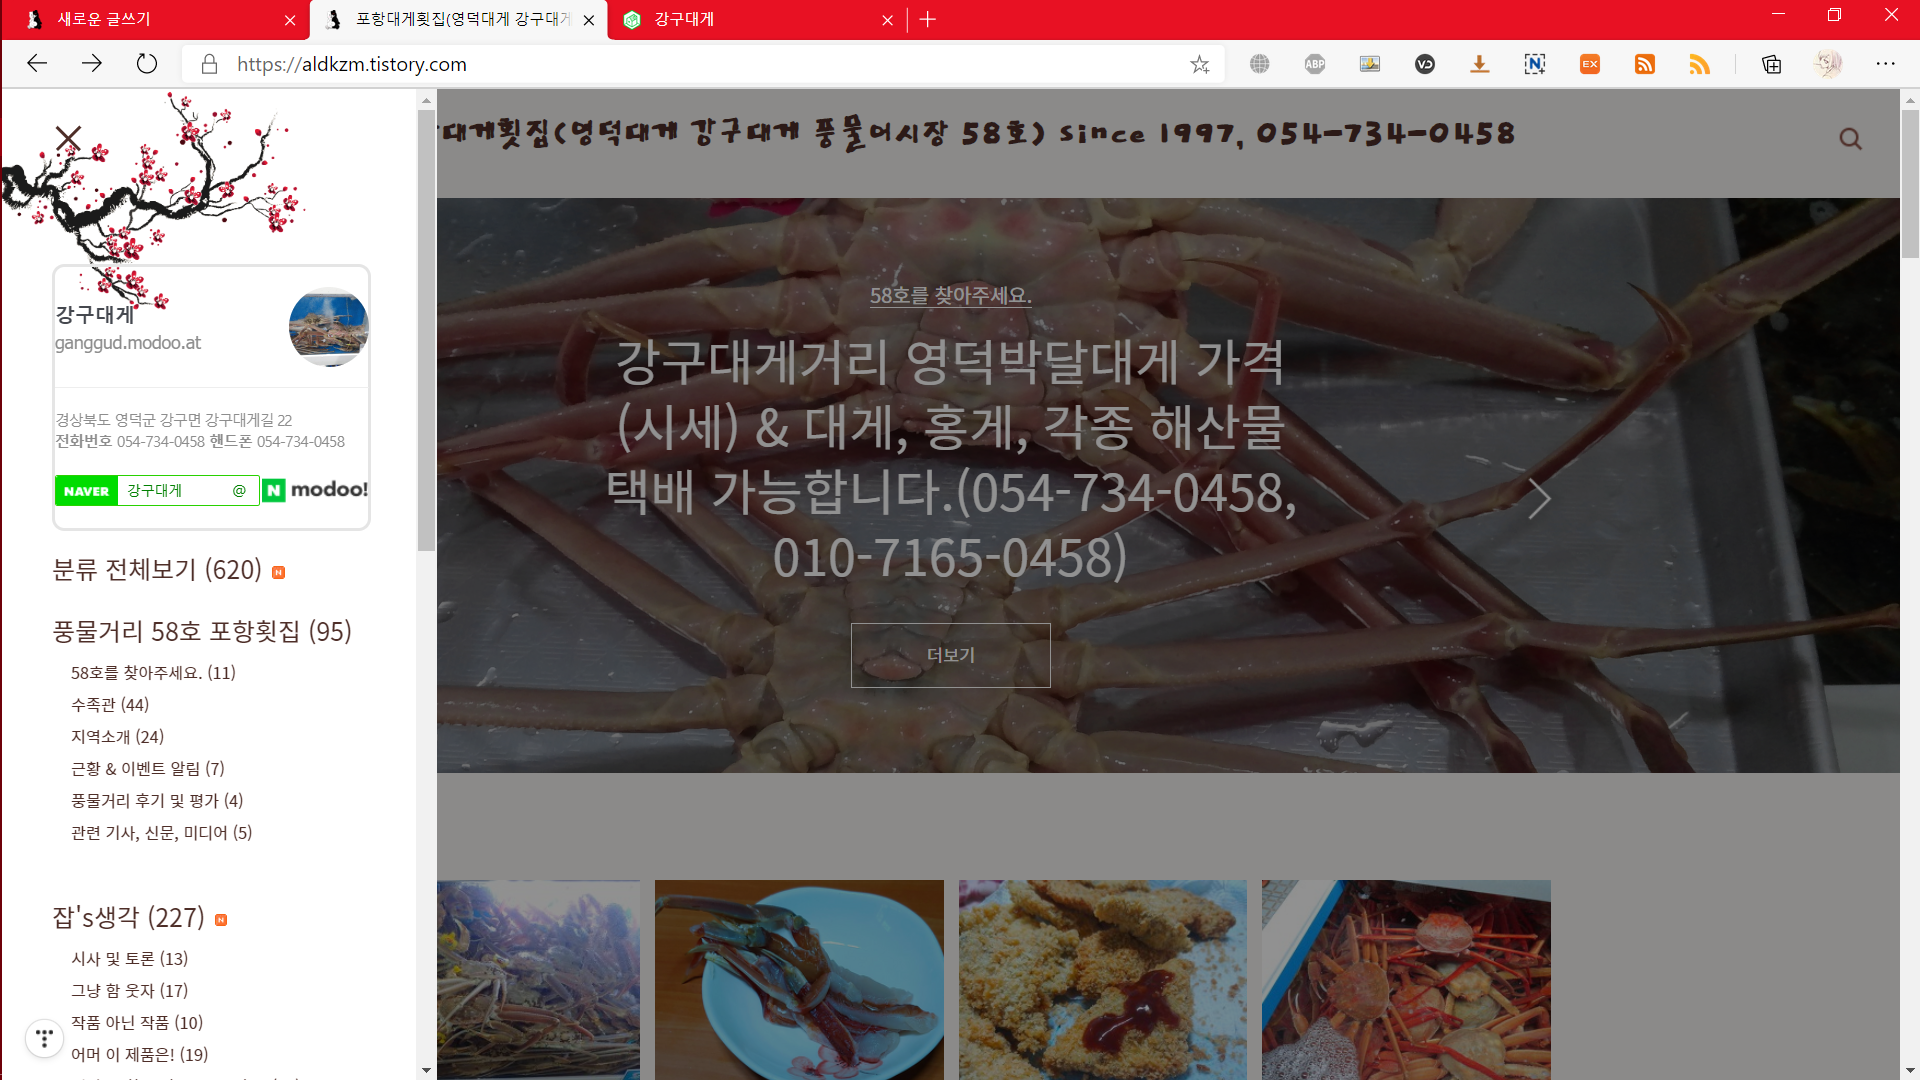Open the 수족관 (44) category link
Image resolution: width=1920 pixels, height=1080 pixels.
tap(110, 705)
